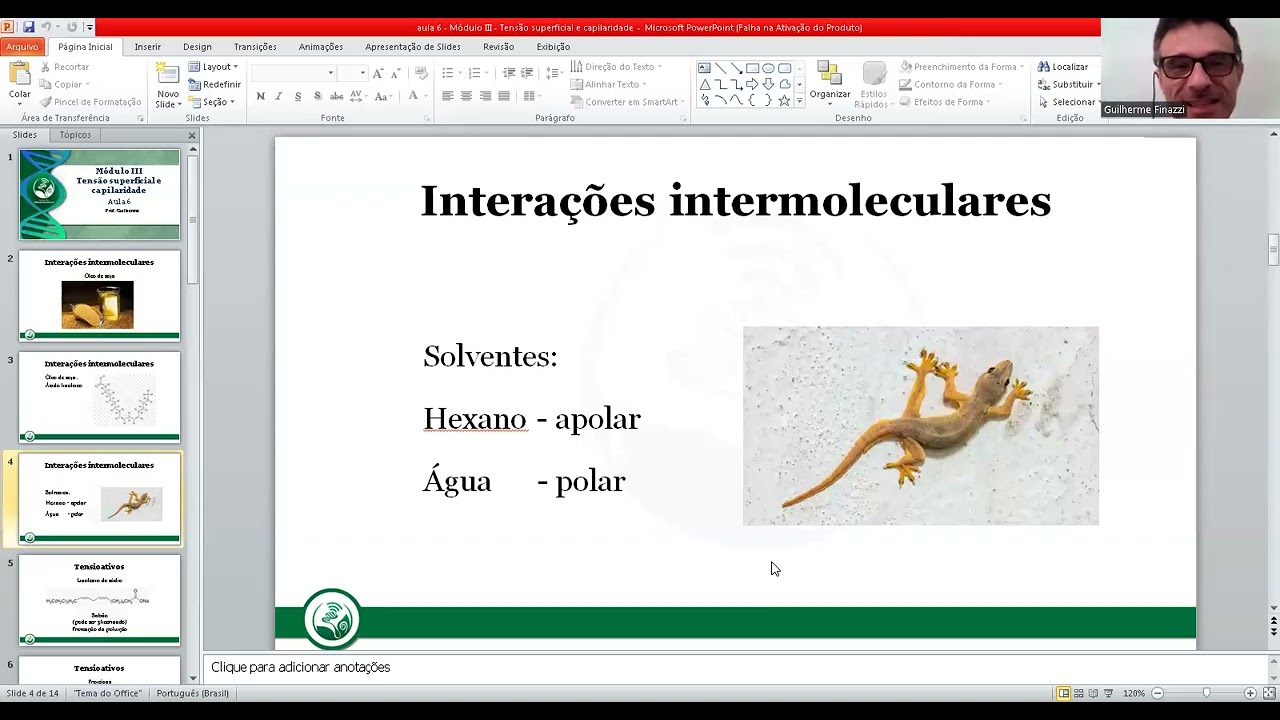
Task: Open the Seção dropdown
Action: tap(211, 102)
